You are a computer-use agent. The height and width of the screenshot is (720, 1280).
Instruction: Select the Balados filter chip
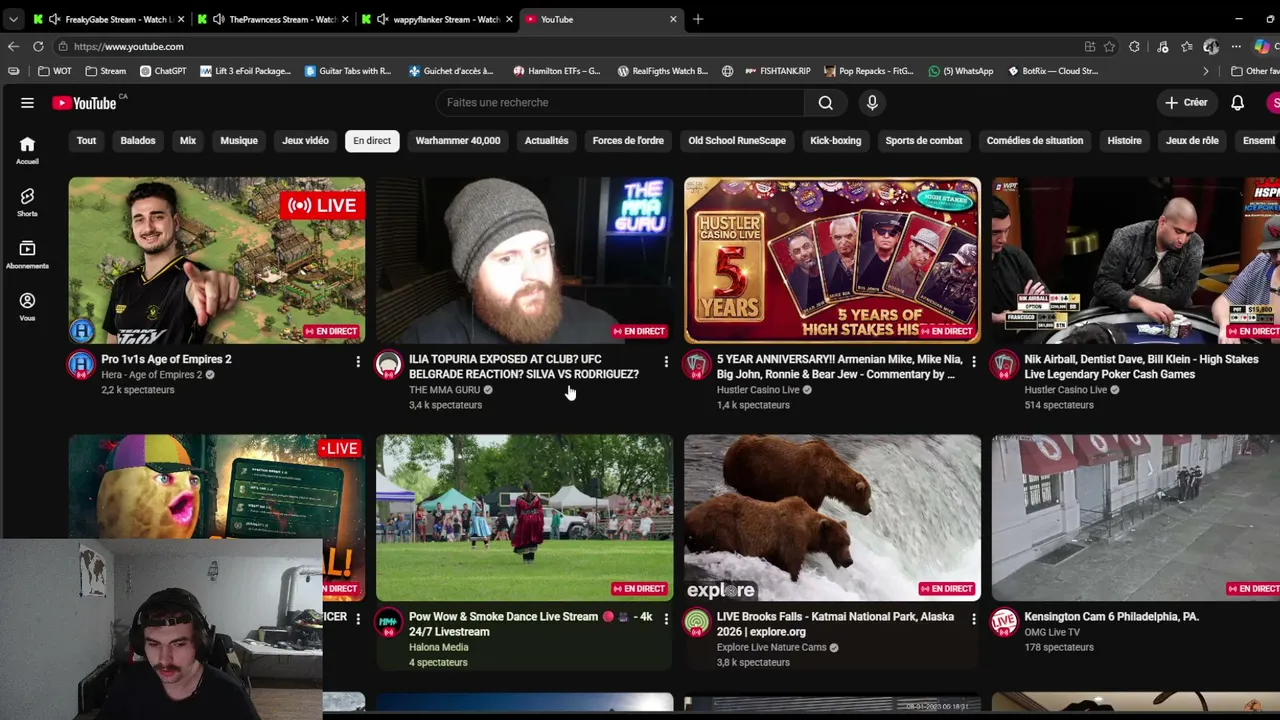[138, 141]
